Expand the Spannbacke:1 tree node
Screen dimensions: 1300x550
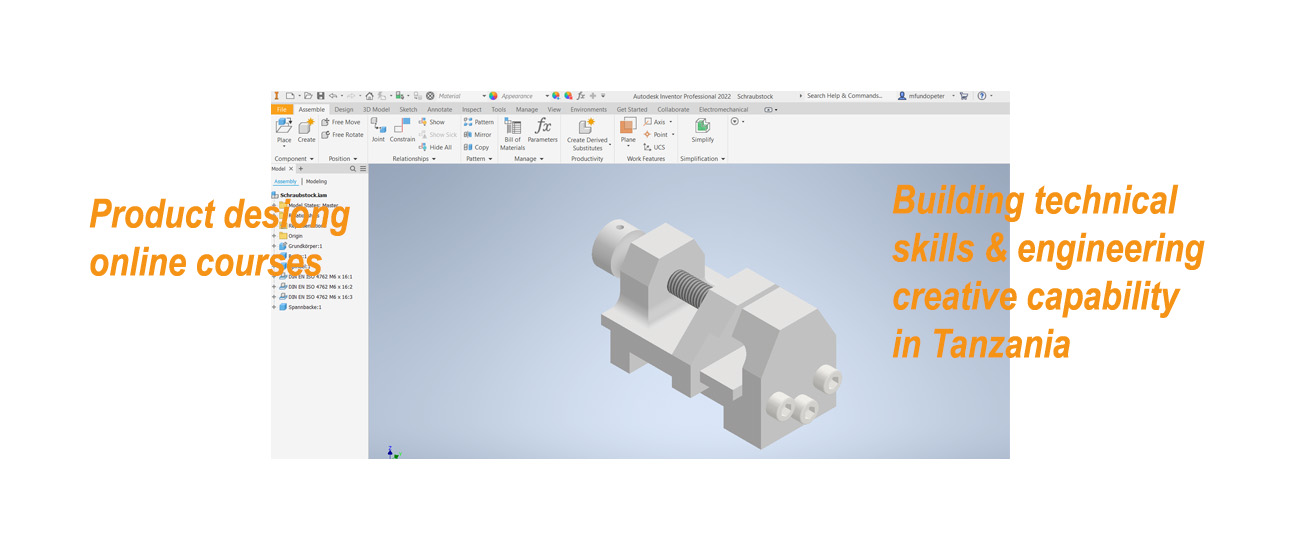(x=274, y=307)
